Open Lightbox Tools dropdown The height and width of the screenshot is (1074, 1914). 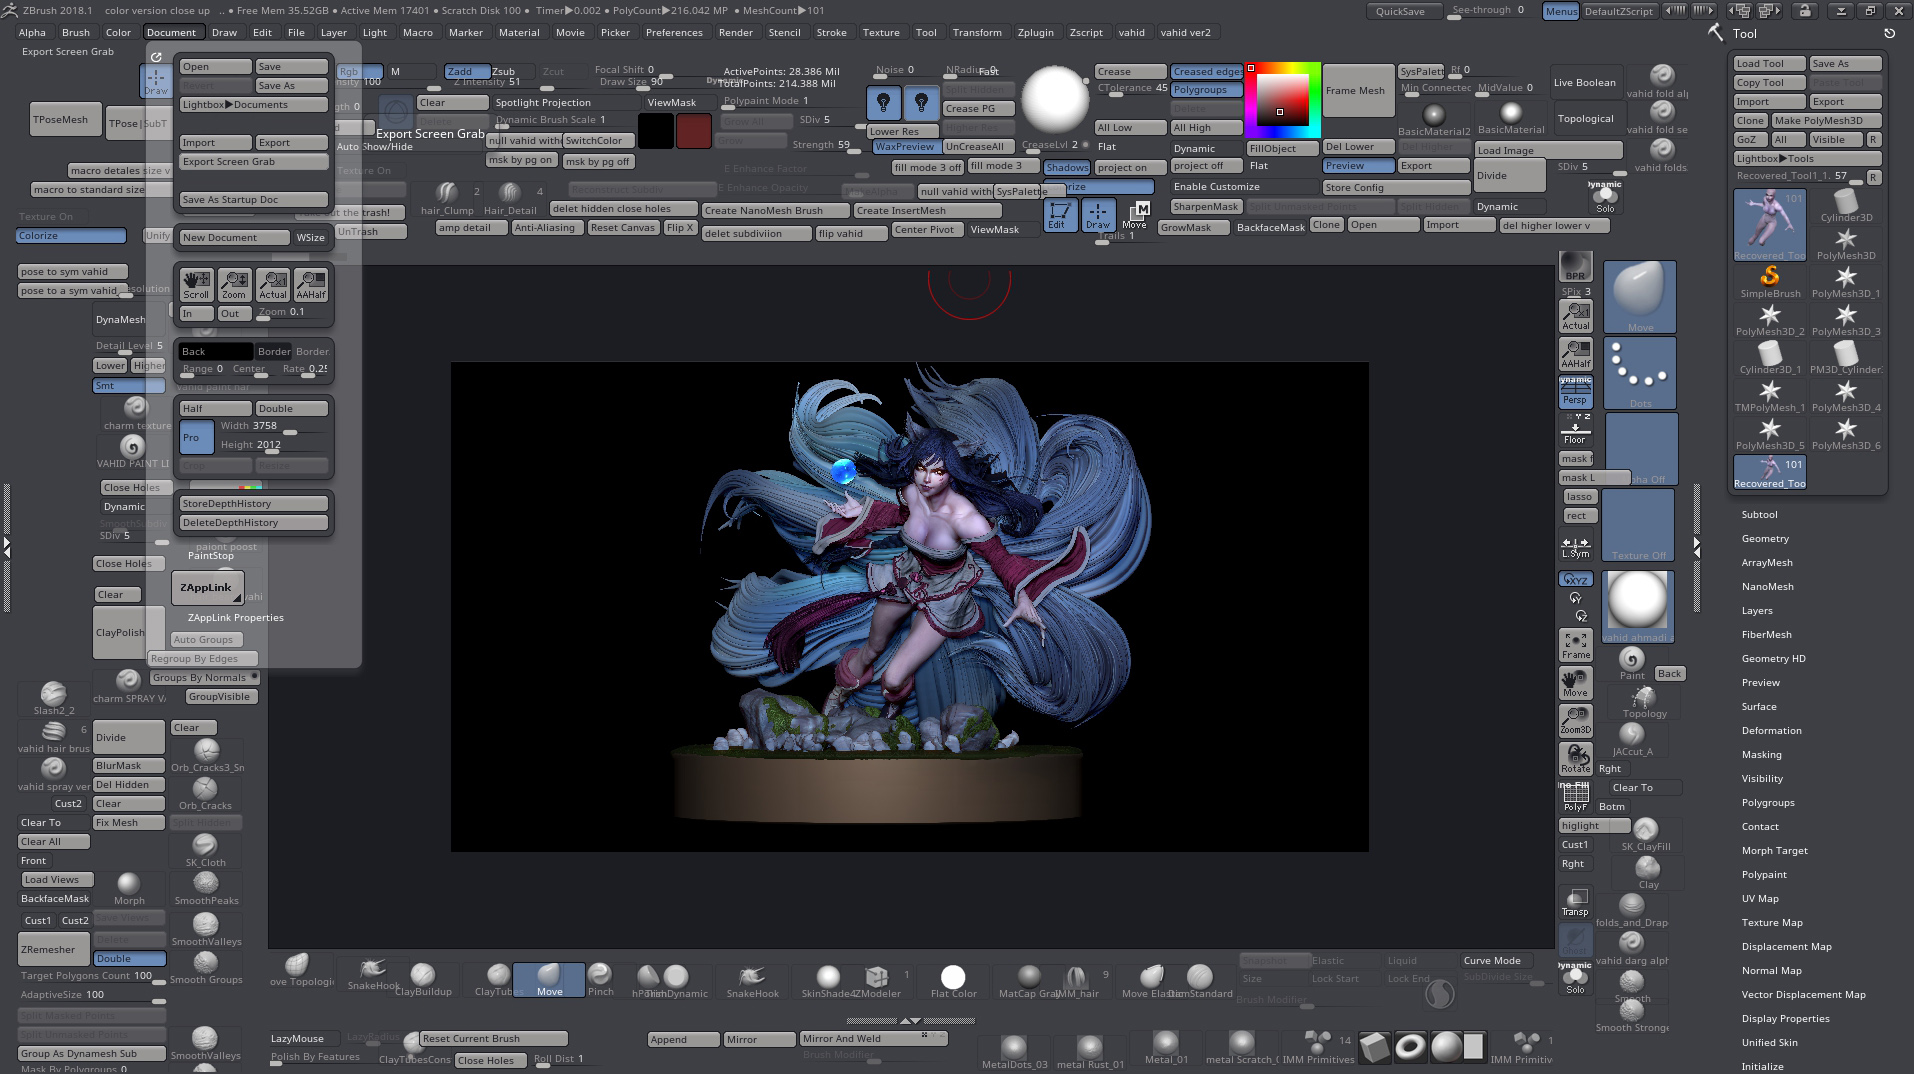pyautogui.click(x=1808, y=159)
